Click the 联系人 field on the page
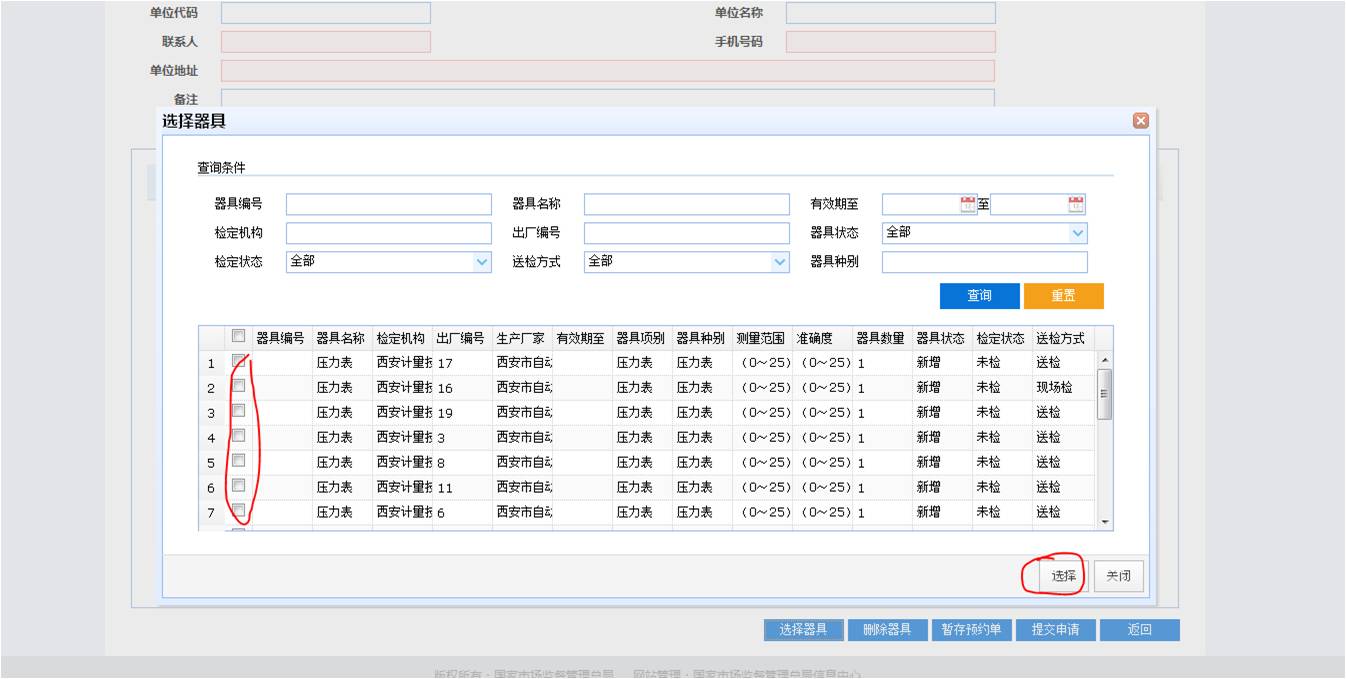This screenshot has height=679, width=1346. pyautogui.click(x=326, y=42)
